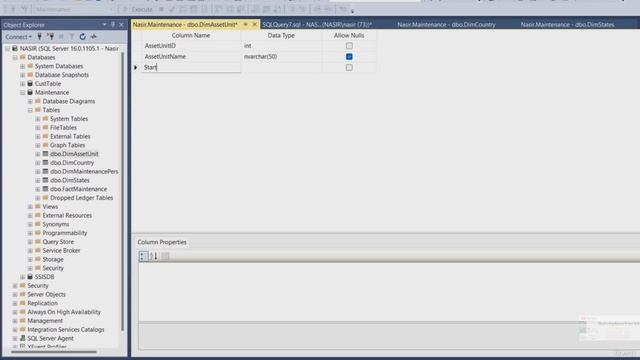Click the table icon next to dbo.DimCountry
The width and height of the screenshot is (640, 360).
pyautogui.click(x=45, y=162)
